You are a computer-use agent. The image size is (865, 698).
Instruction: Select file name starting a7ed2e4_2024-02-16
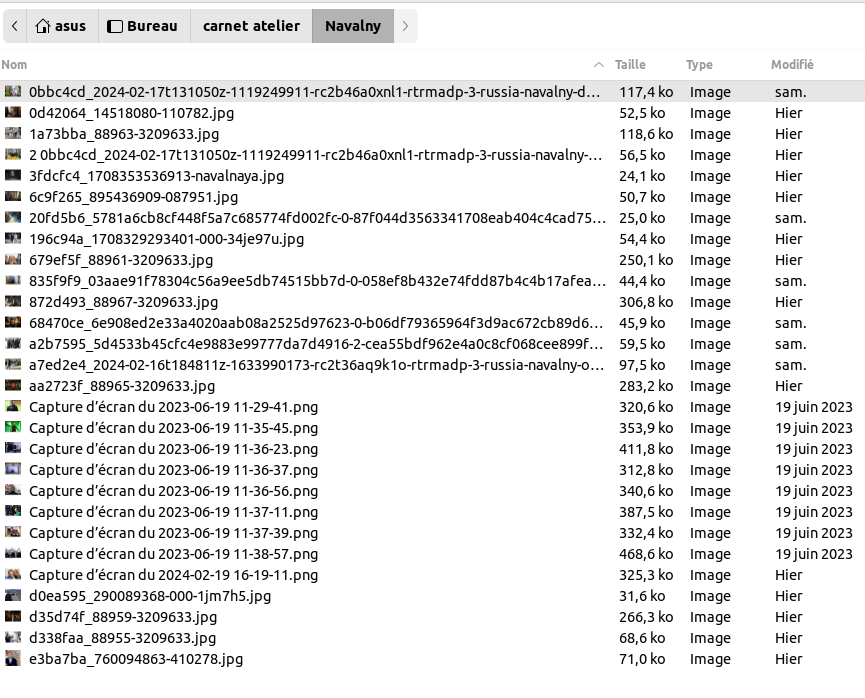(x=316, y=365)
